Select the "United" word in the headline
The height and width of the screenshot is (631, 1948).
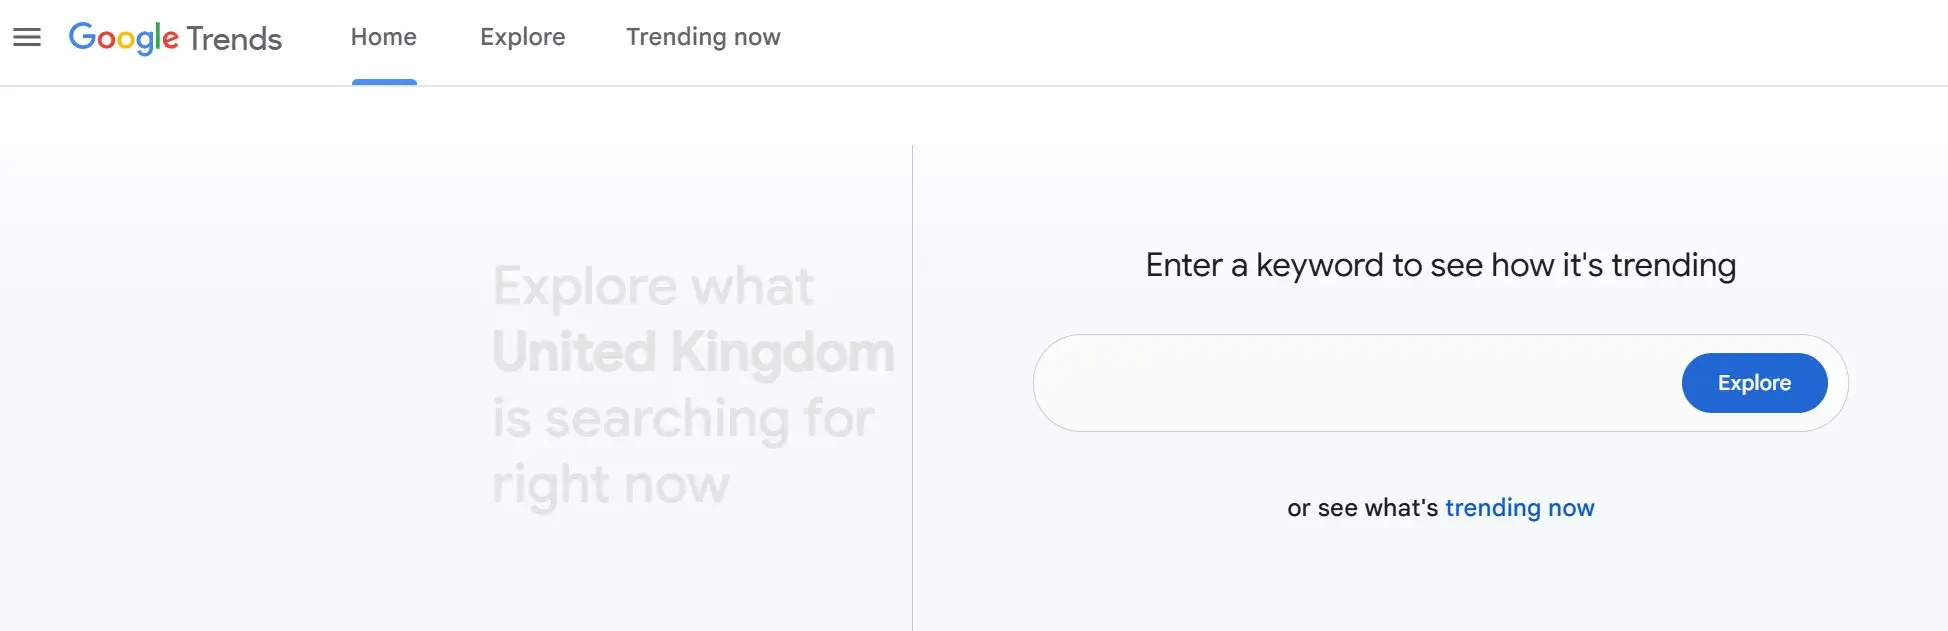[574, 352]
